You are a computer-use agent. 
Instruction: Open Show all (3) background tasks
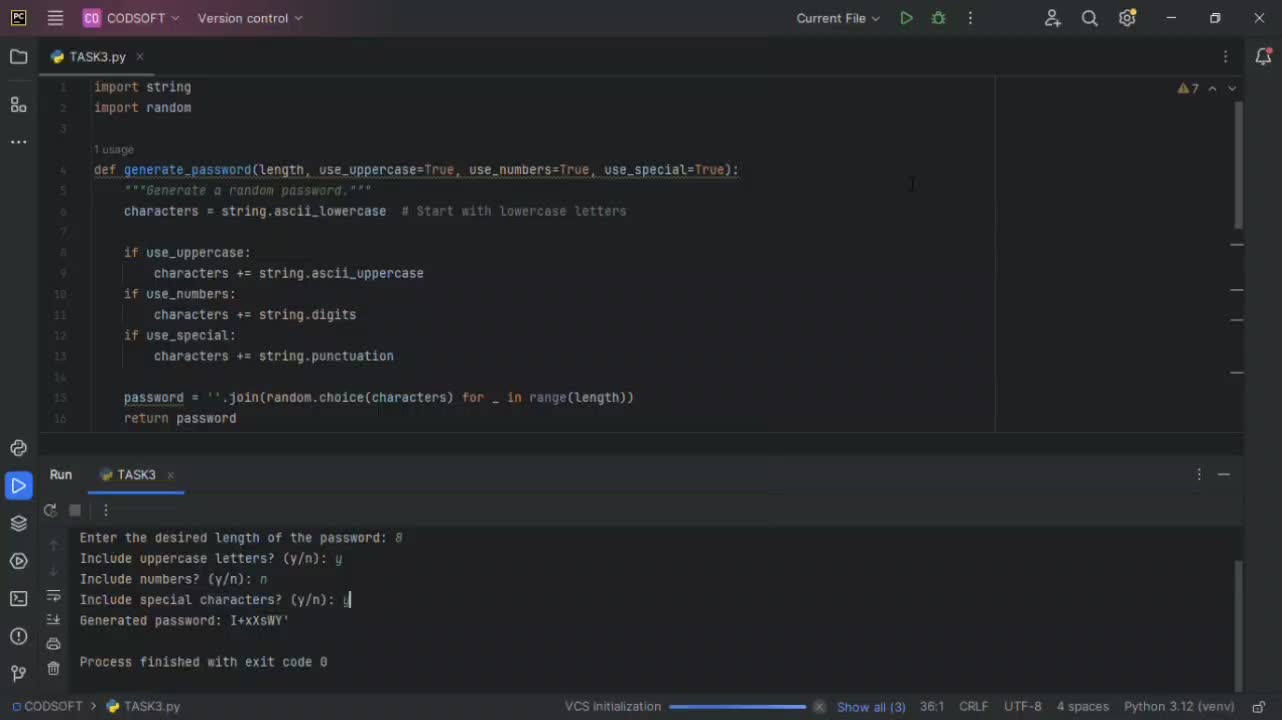tap(871, 707)
